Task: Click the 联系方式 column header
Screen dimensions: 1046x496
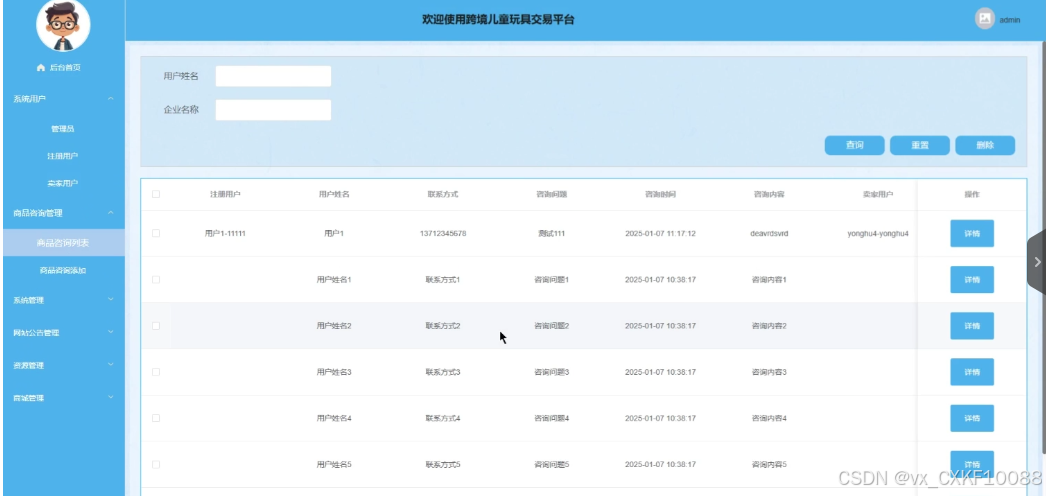Action: (443, 194)
